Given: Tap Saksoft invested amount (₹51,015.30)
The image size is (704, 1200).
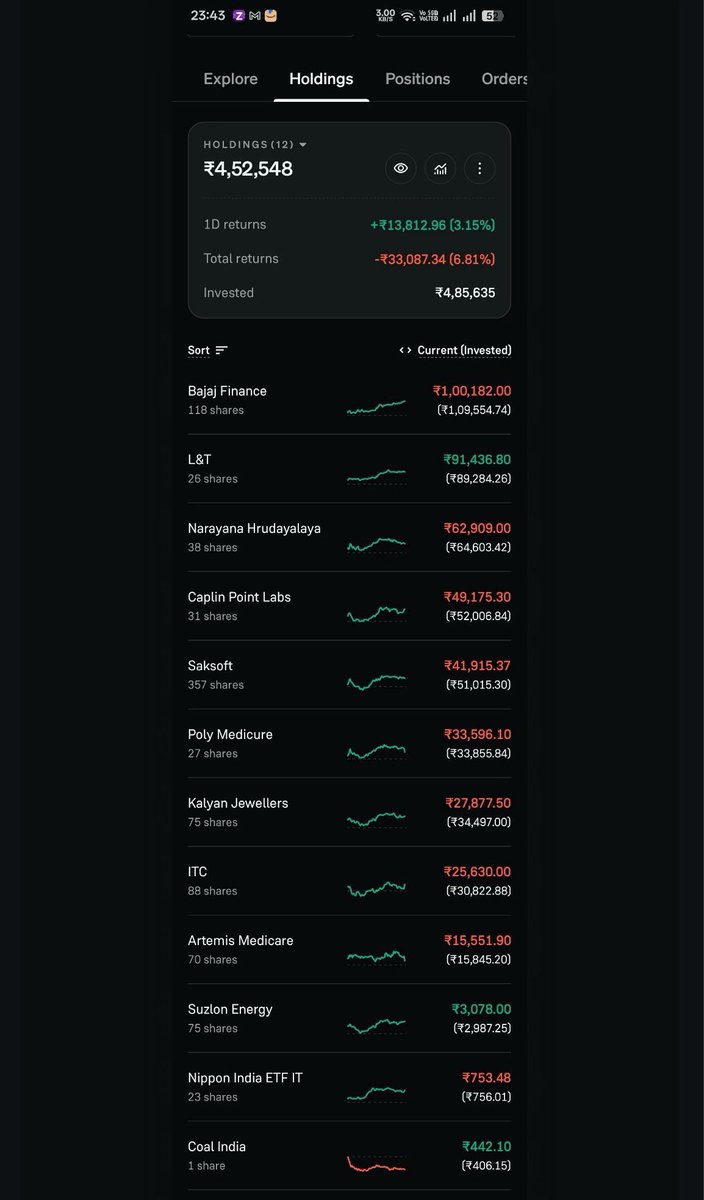Looking at the screenshot, I should pos(478,685).
